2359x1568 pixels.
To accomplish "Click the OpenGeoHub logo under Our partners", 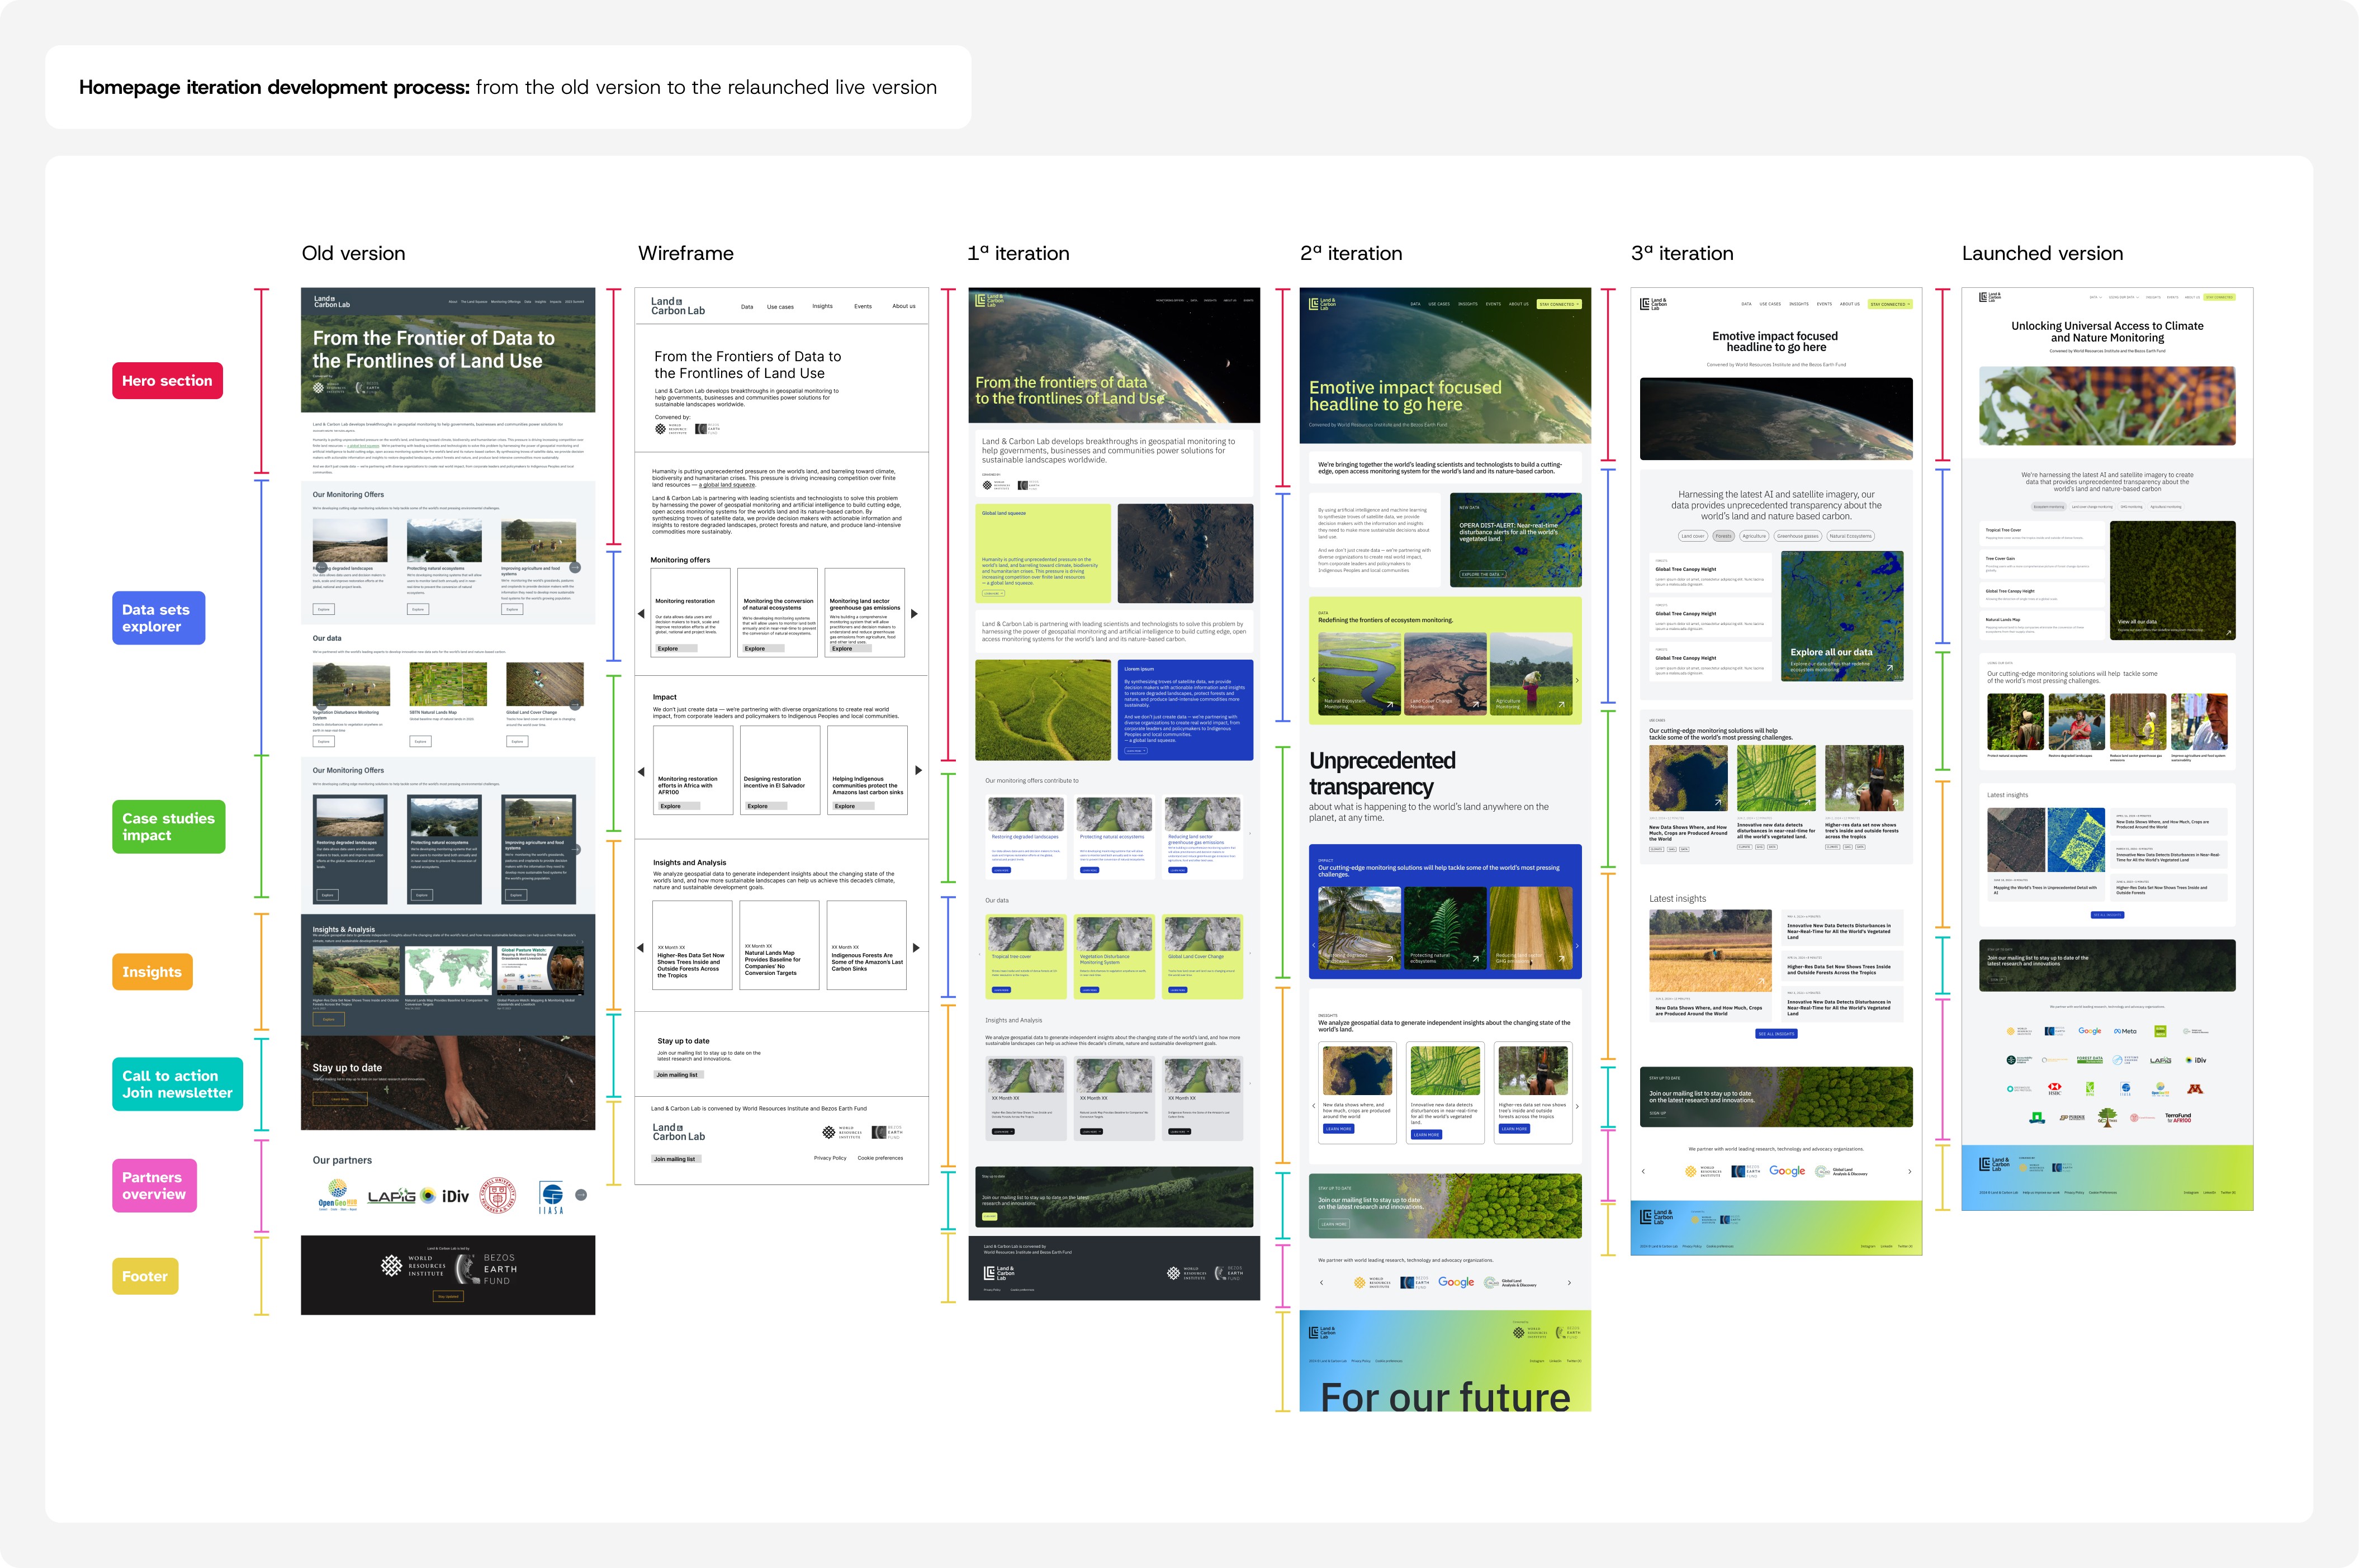I will pyautogui.click(x=338, y=1195).
